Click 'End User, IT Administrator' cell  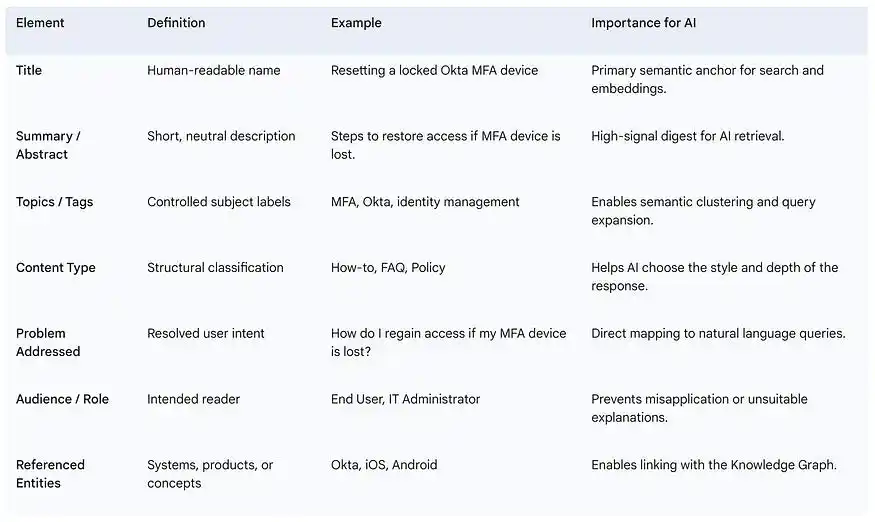click(405, 399)
